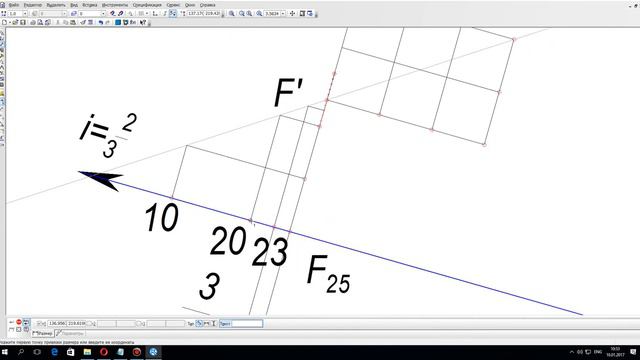Open the Справка menu

pyautogui.click(x=207, y=5)
